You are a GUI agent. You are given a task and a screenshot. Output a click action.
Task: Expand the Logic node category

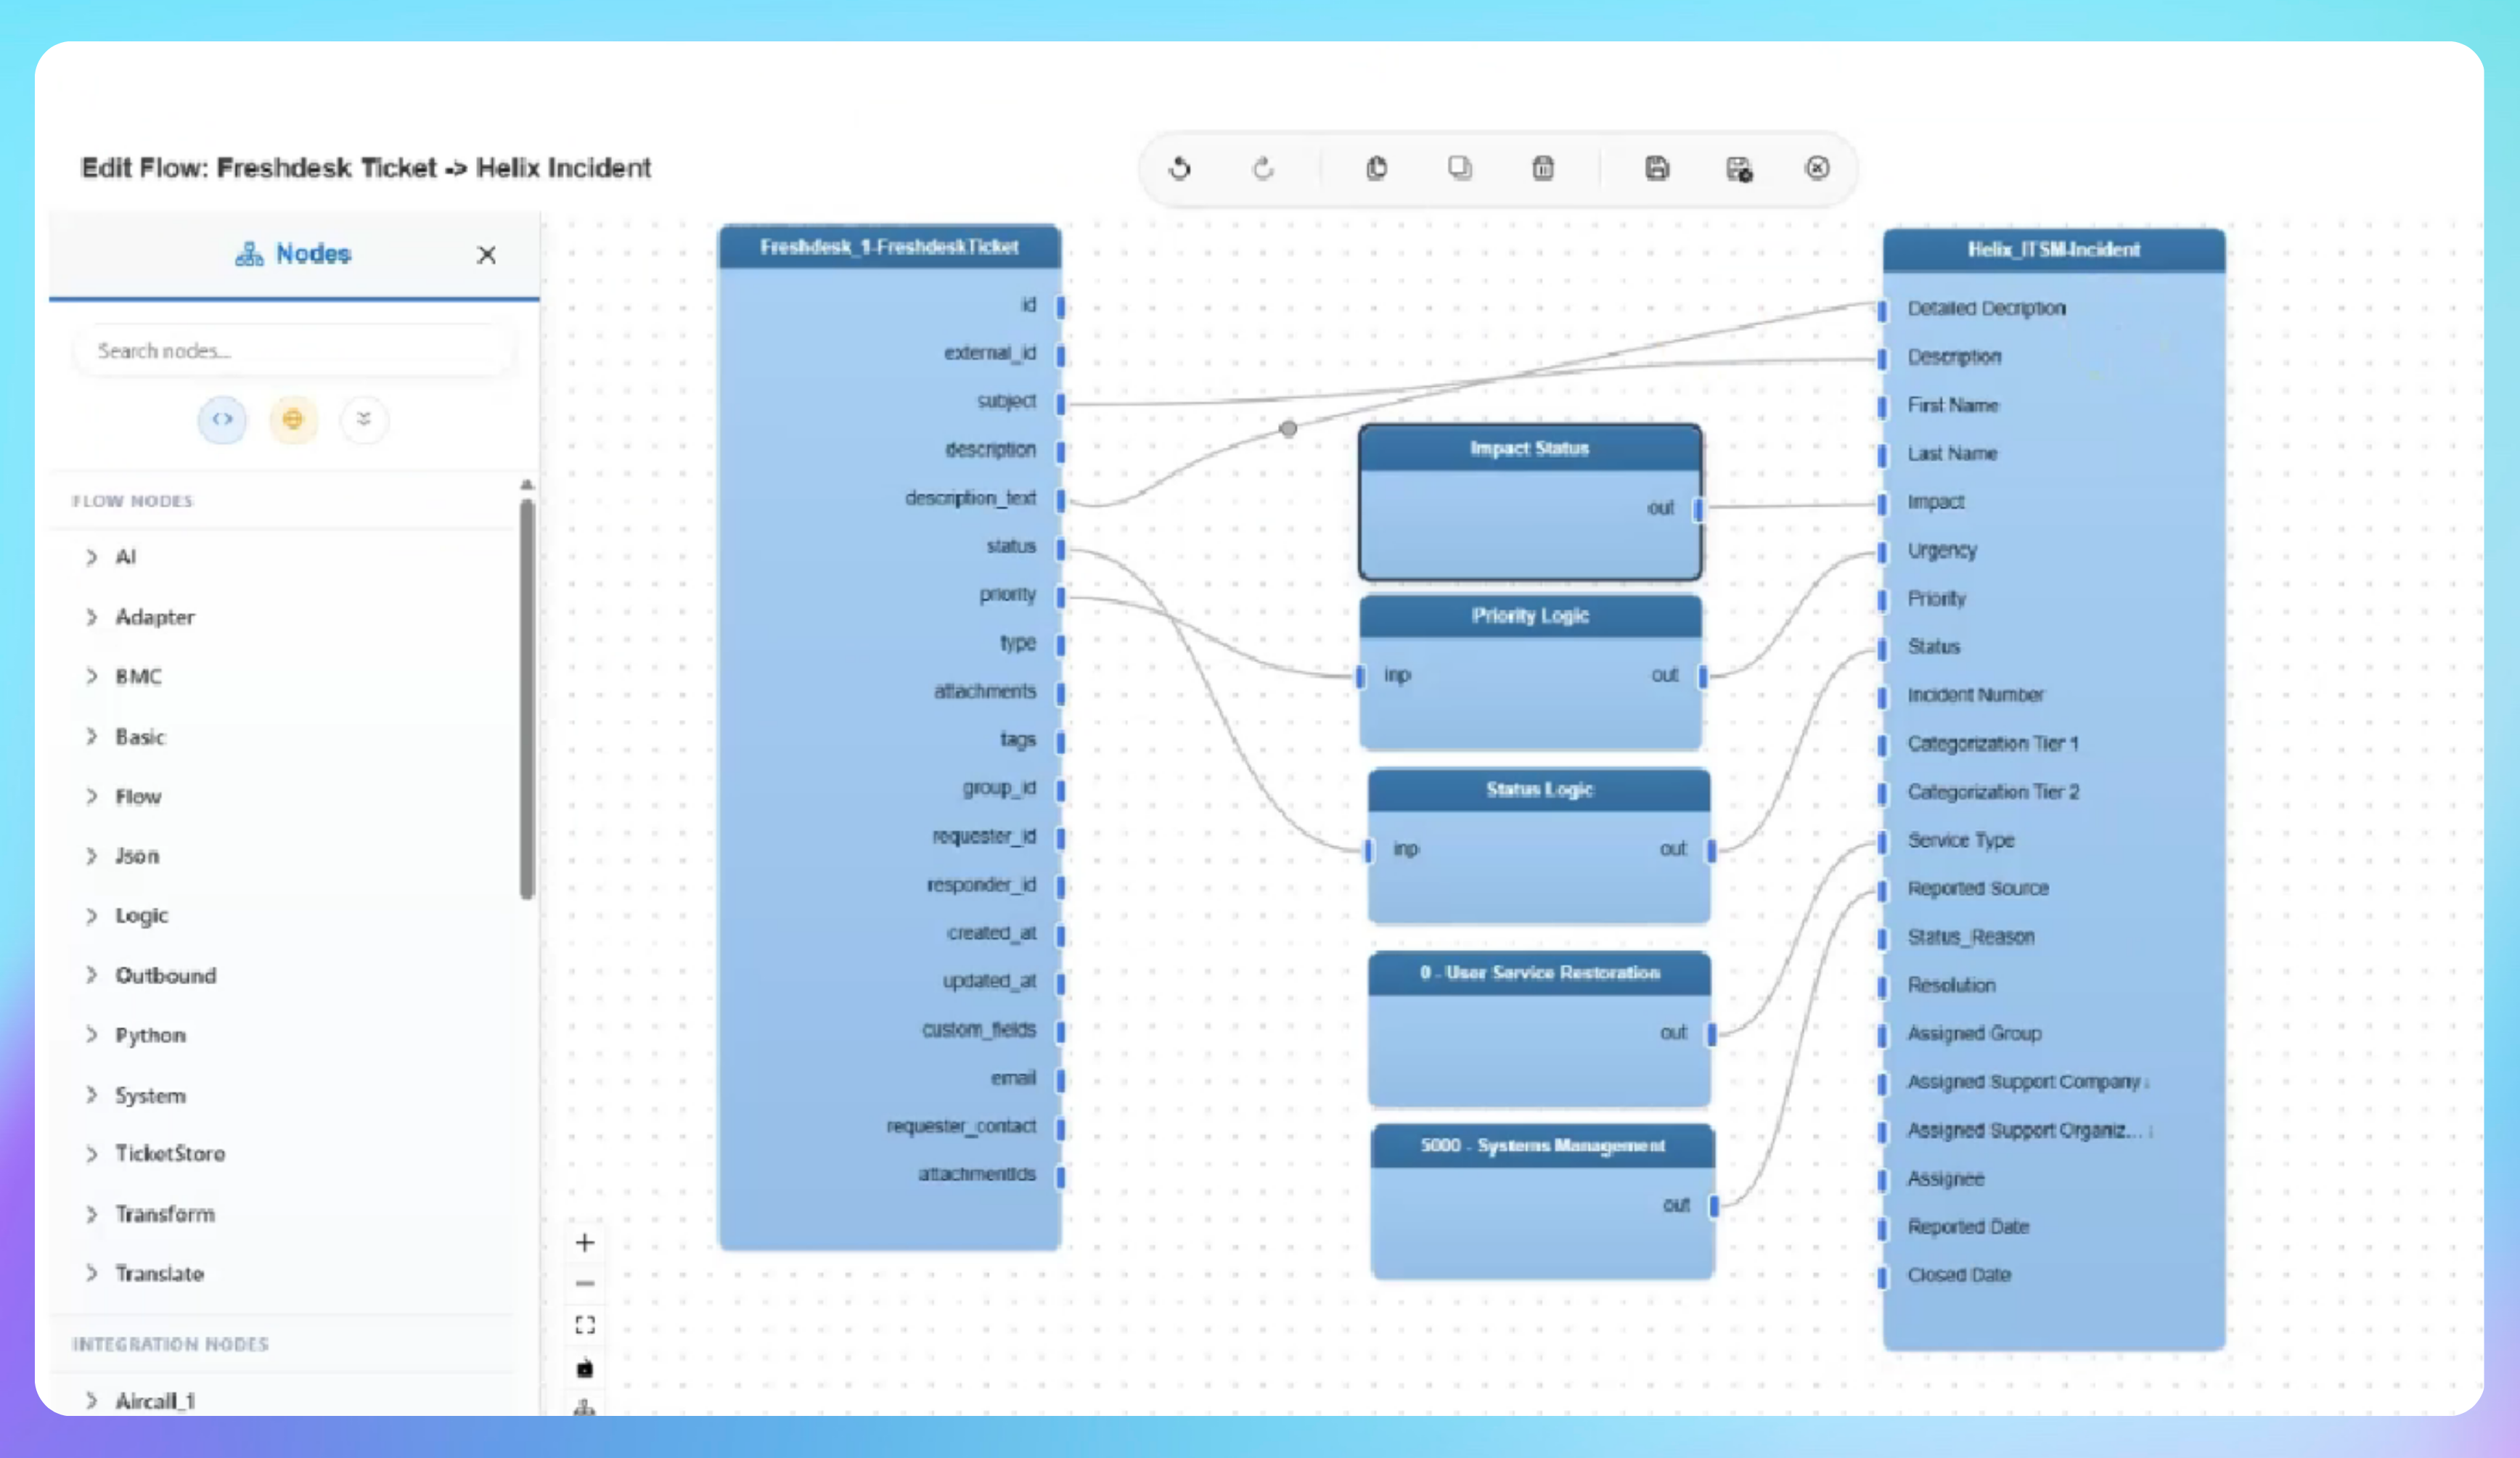[x=141, y=916]
